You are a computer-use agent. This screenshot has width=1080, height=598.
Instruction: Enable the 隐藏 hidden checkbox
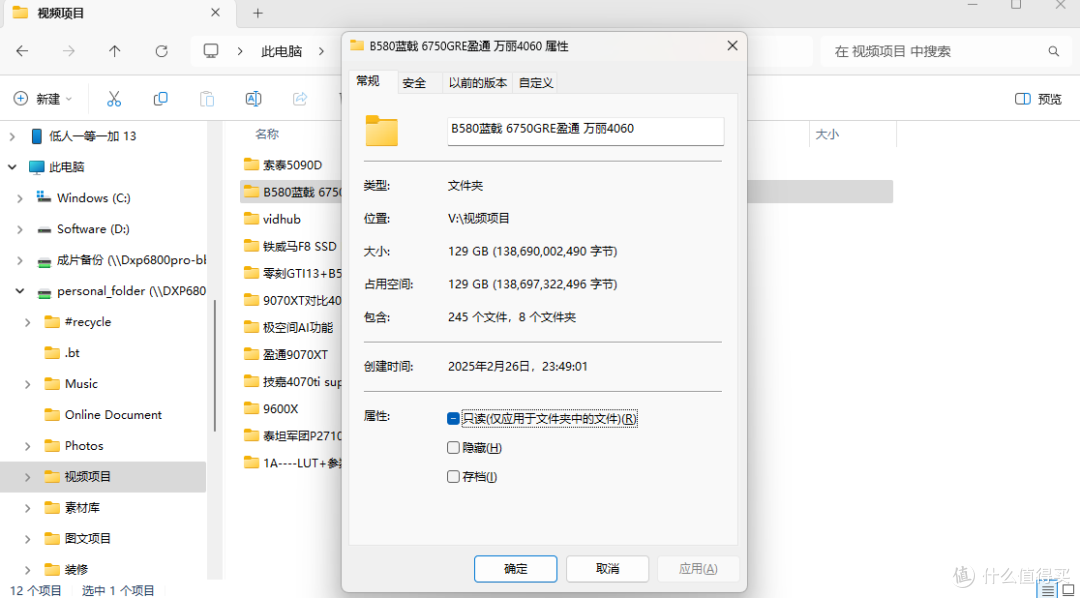(x=453, y=448)
